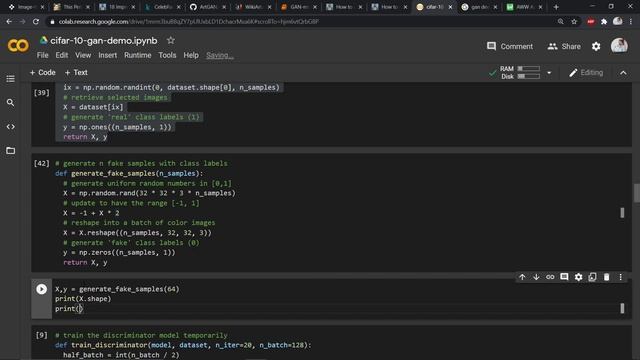The width and height of the screenshot is (640, 360).
Task: Add a comment to the selected cell
Action: (564, 277)
